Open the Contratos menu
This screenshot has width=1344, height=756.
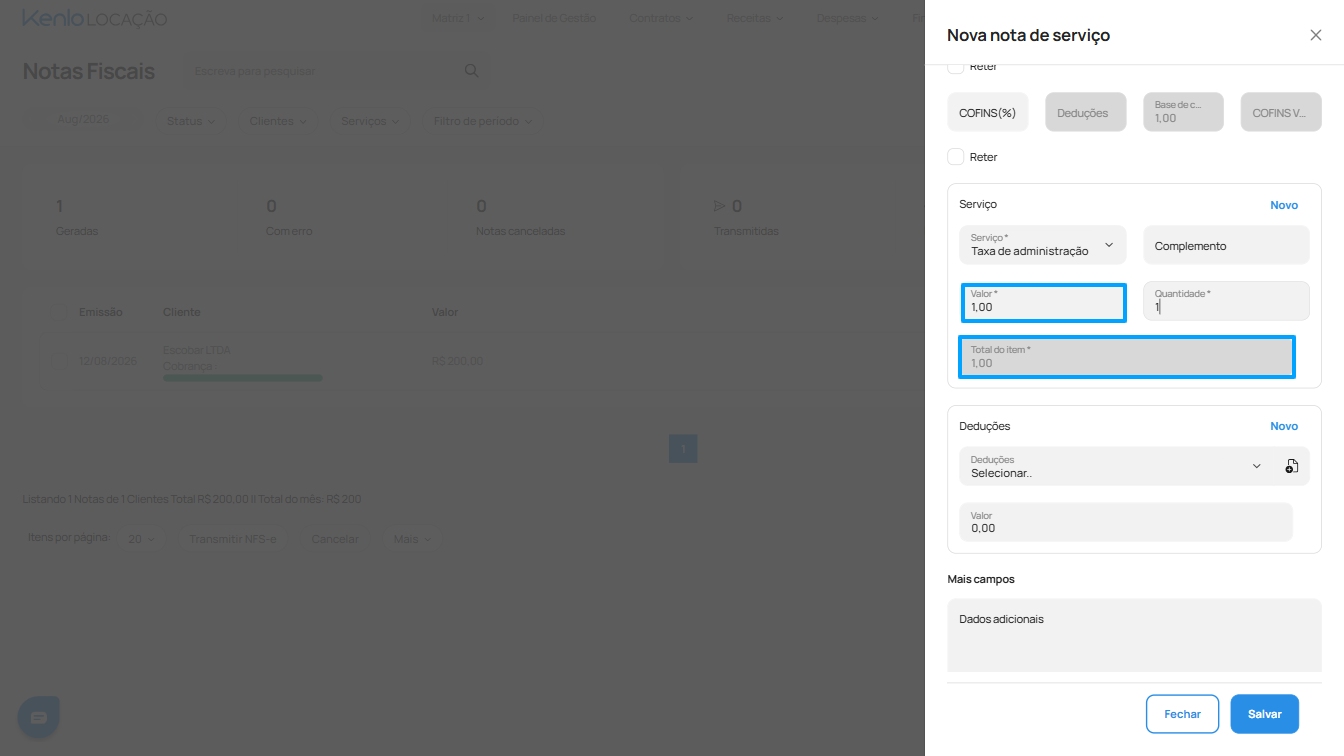(663, 18)
